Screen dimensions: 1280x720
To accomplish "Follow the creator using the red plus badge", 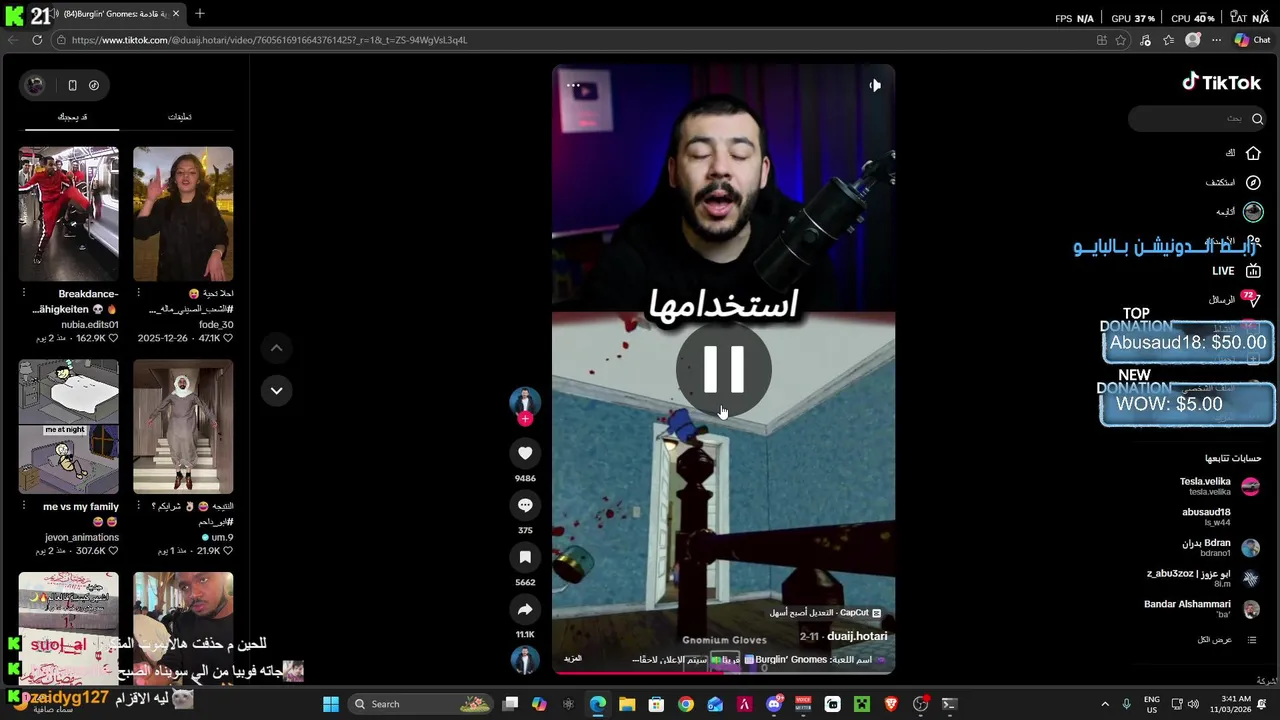I will 525,419.
